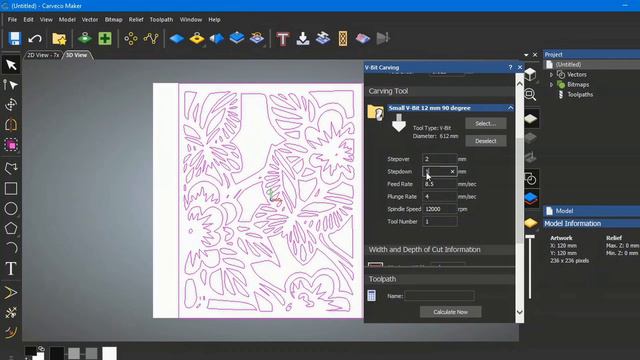Click the green plus toolbar icon
The height and width of the screenshot is (360, 640).
pos(105,39)
